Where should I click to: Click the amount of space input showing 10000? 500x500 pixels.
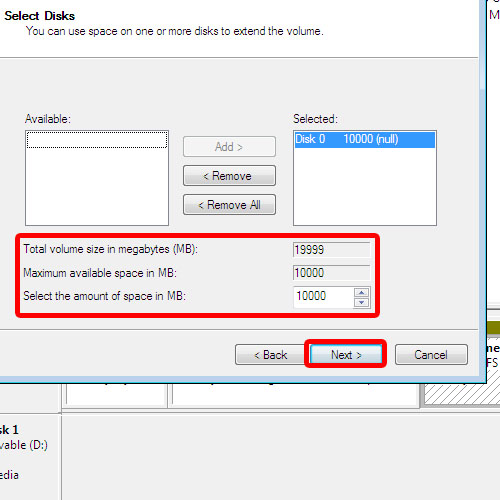pos(323,296)
